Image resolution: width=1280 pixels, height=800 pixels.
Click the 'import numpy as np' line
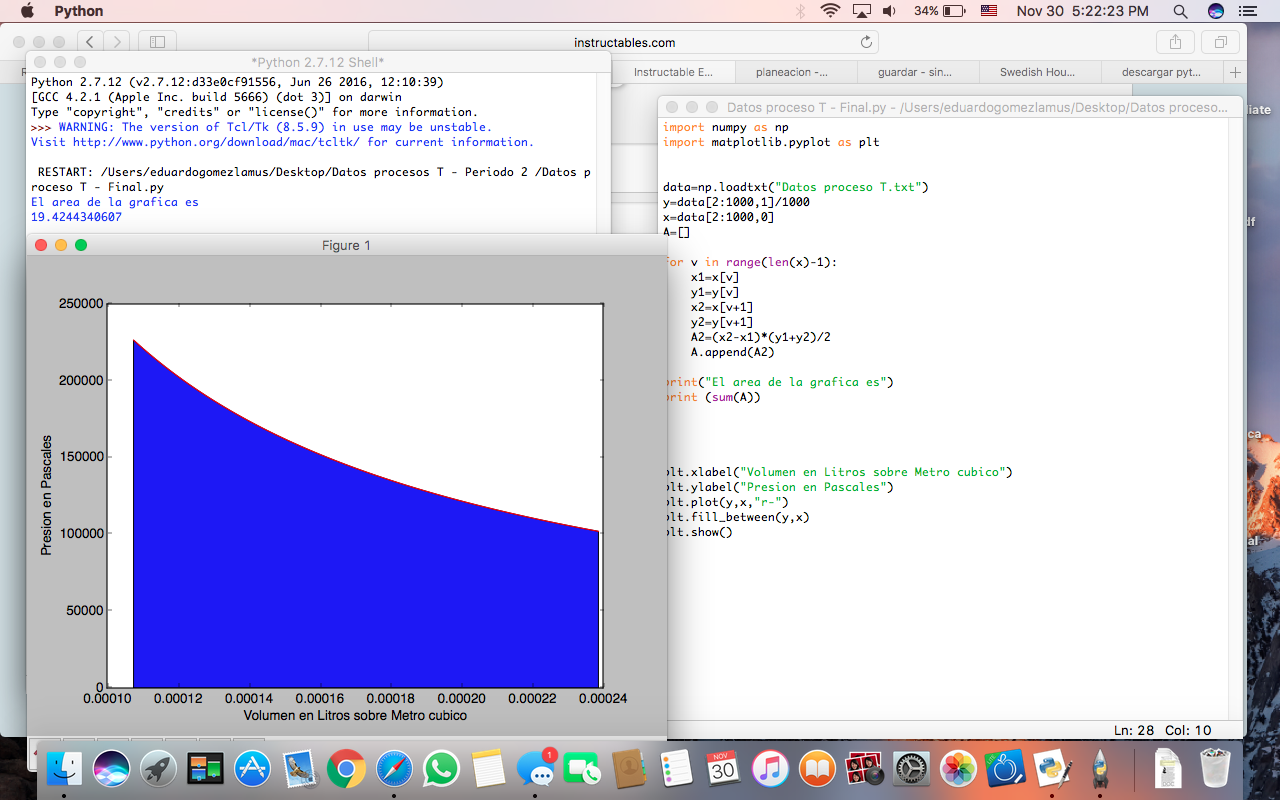pyautogui.click(x=726, y=127)
